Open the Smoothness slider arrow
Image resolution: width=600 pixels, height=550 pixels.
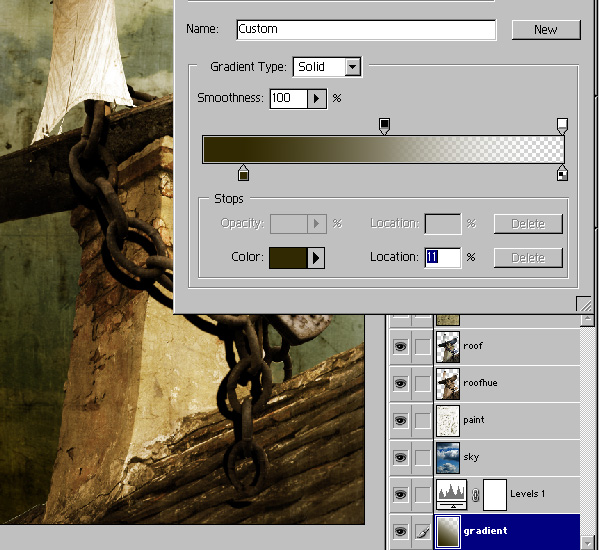[316, 99]
